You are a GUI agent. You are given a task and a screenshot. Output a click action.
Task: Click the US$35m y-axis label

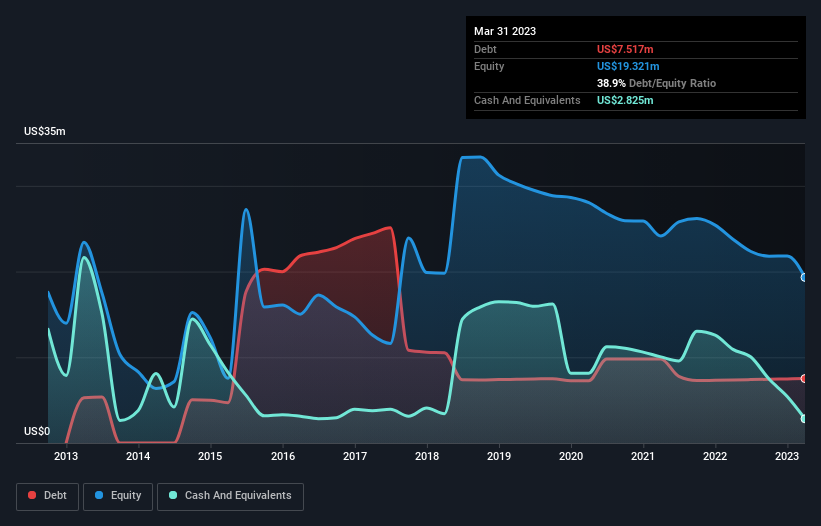click(45, 131)
